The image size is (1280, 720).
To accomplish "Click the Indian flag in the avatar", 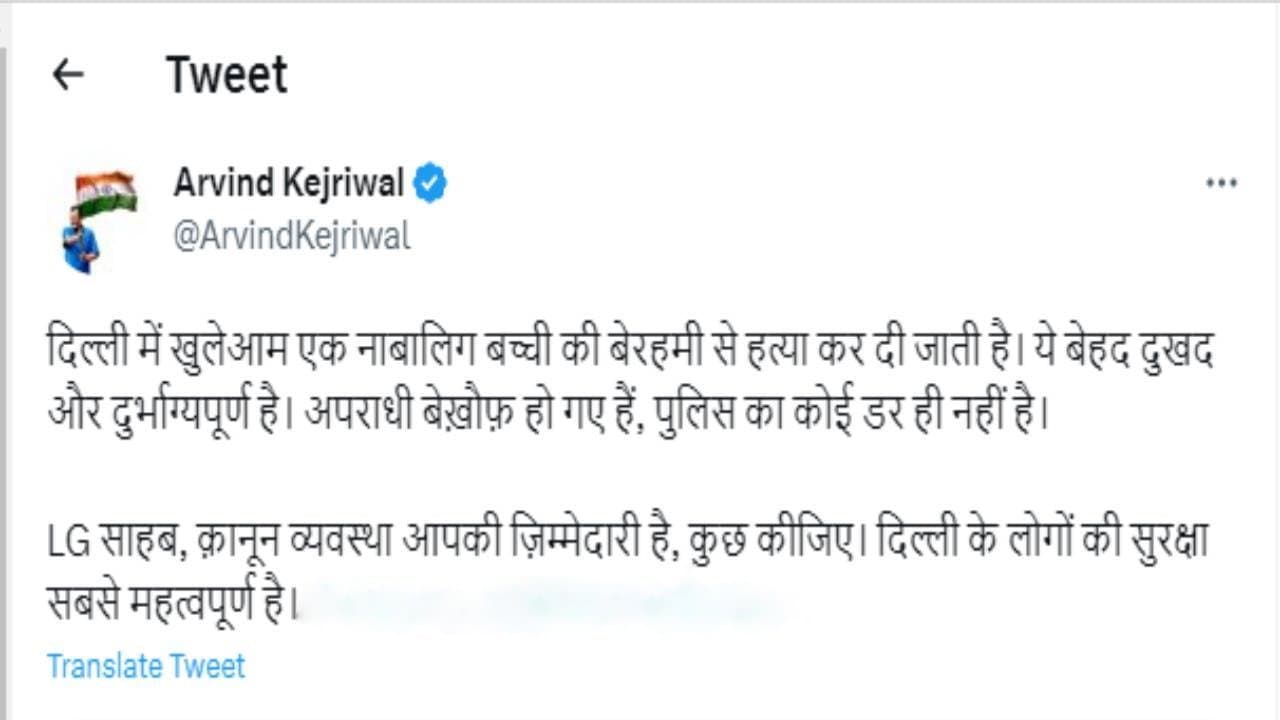I will click(x=106, y=190).
